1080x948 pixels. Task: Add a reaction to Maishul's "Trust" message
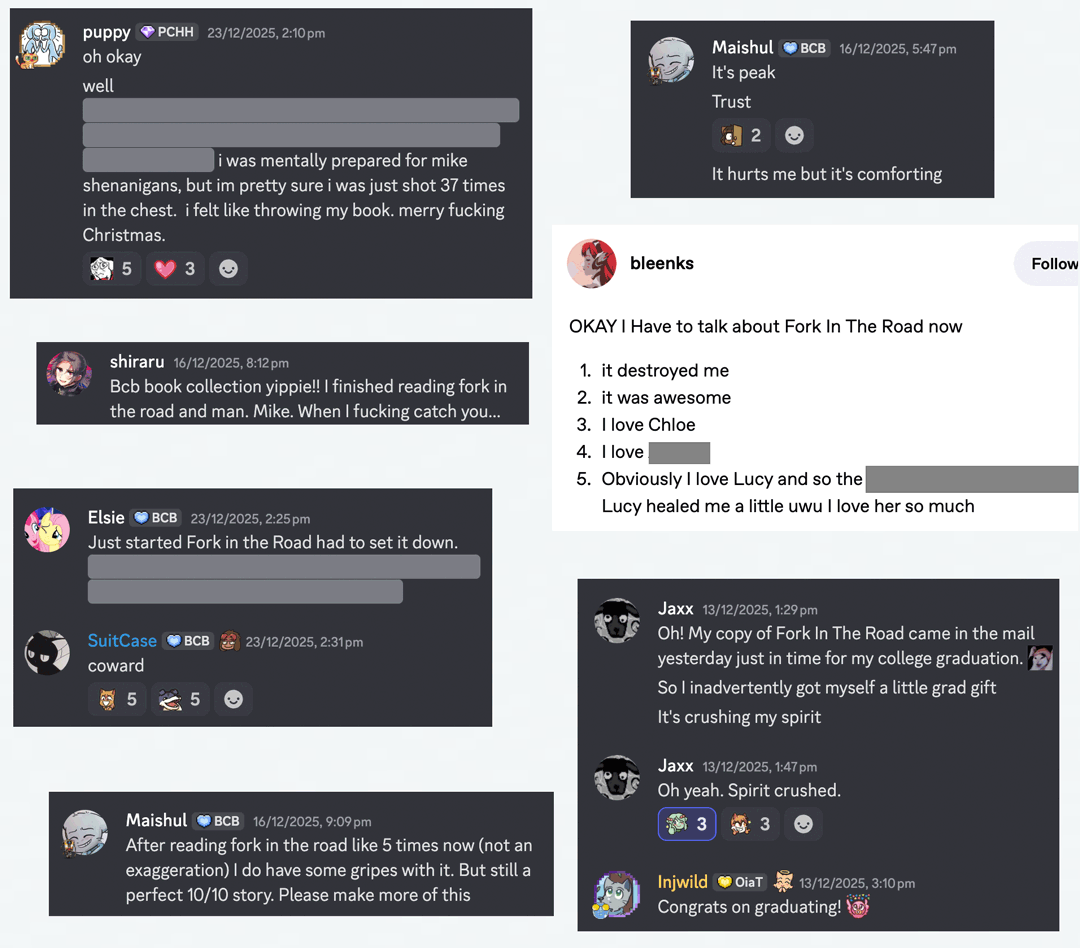pos(795,135)
